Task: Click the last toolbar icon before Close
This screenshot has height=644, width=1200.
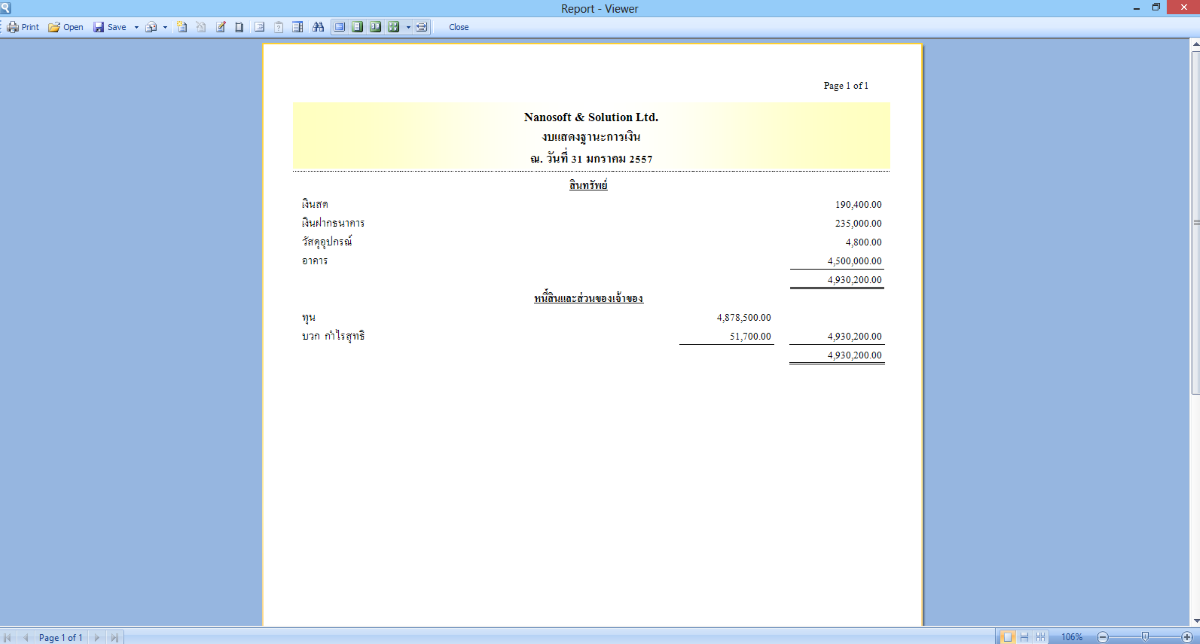Action: coord(421,27)
